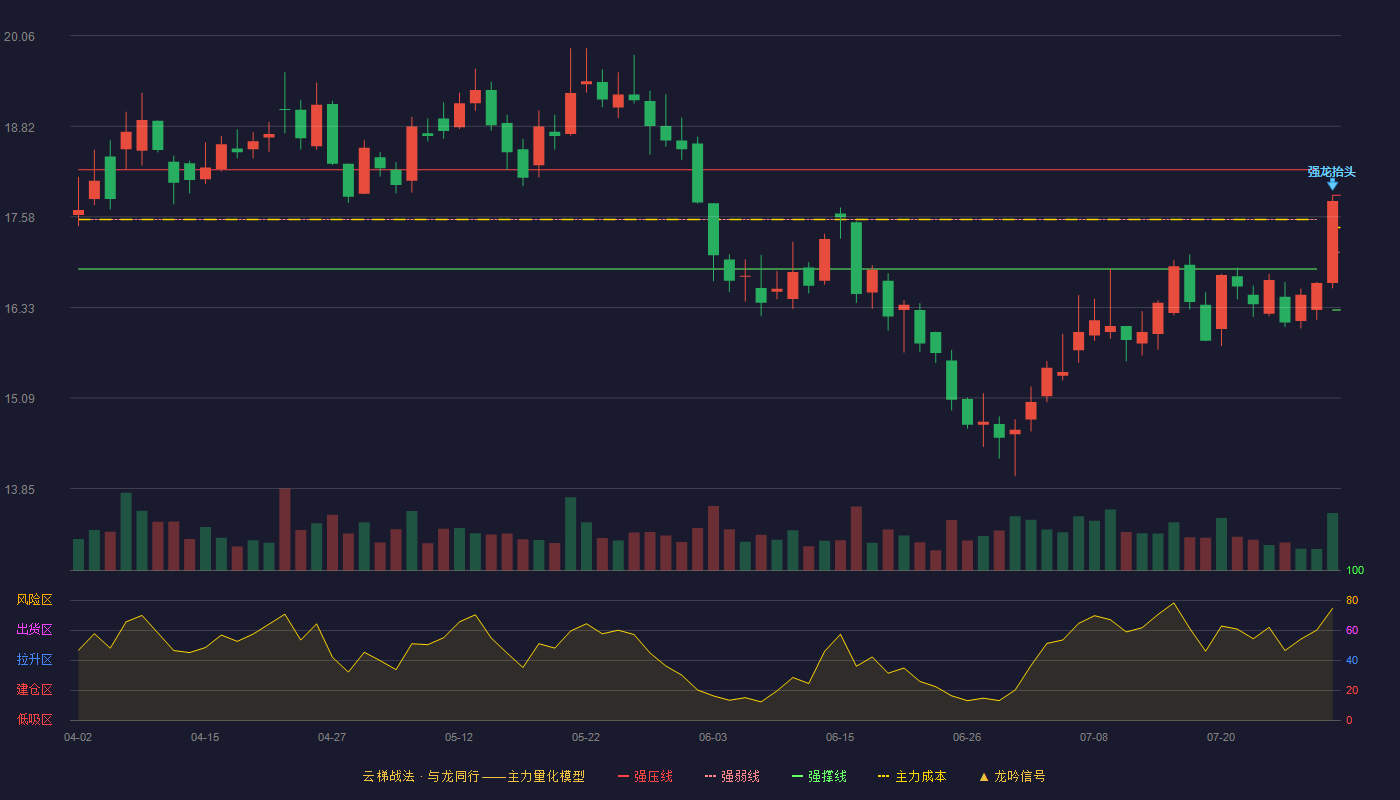Click the 04-27 date label
Image resolution: width=1400 pixels, height=800 pixels.
(332, 737)
